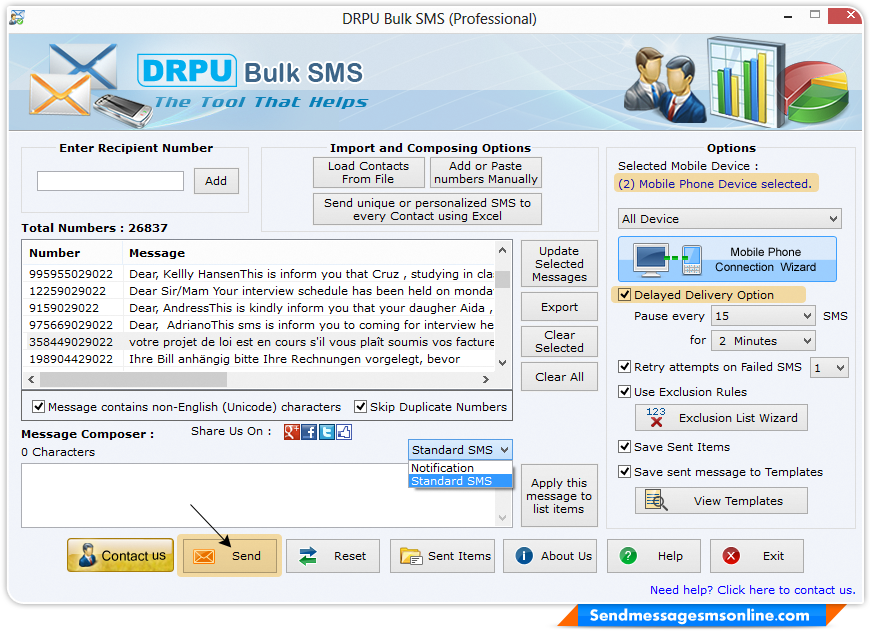This screenshot has height=631, width=870.
Task: Select Notification from the dropdown list
Action: (460, 468)
